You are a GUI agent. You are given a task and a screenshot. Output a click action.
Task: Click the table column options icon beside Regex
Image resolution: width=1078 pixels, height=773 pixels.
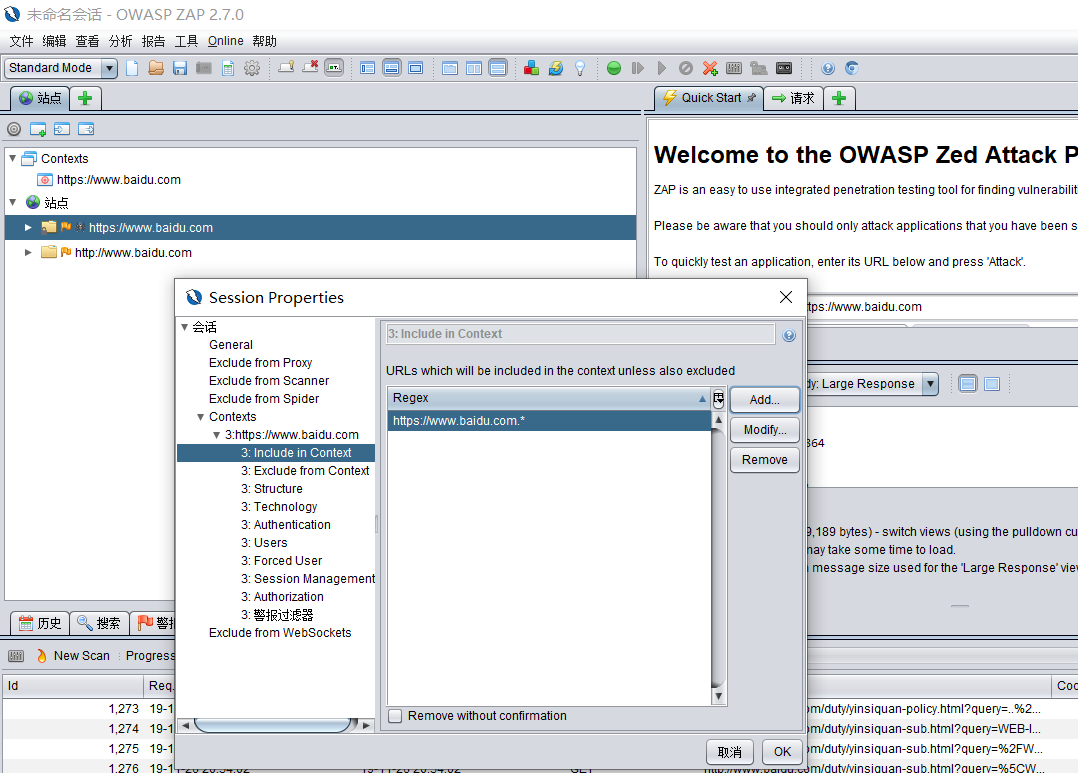click(x=718, y=398)
